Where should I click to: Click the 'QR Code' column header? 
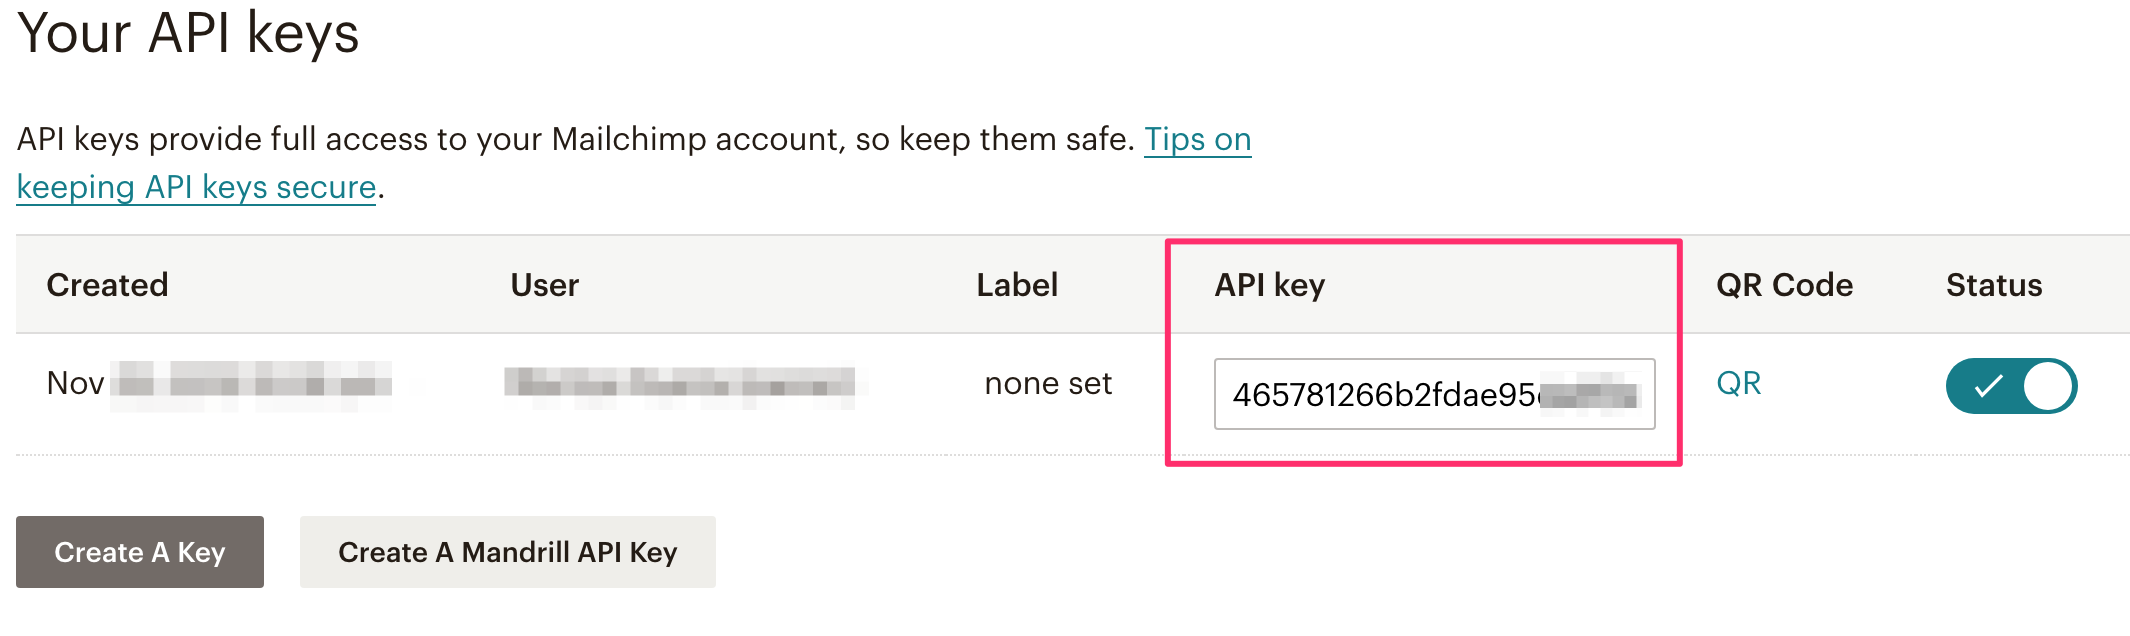[x=1784, y=285]
